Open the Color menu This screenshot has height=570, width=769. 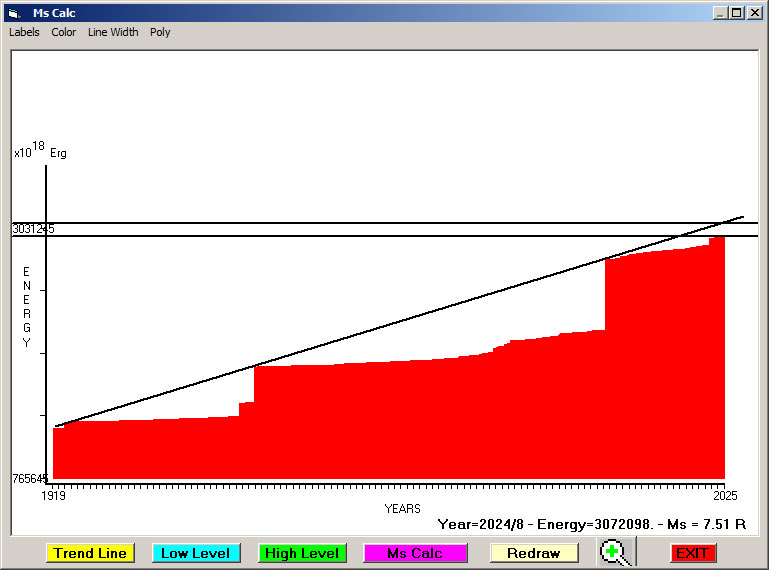click(x=64, y=32)
